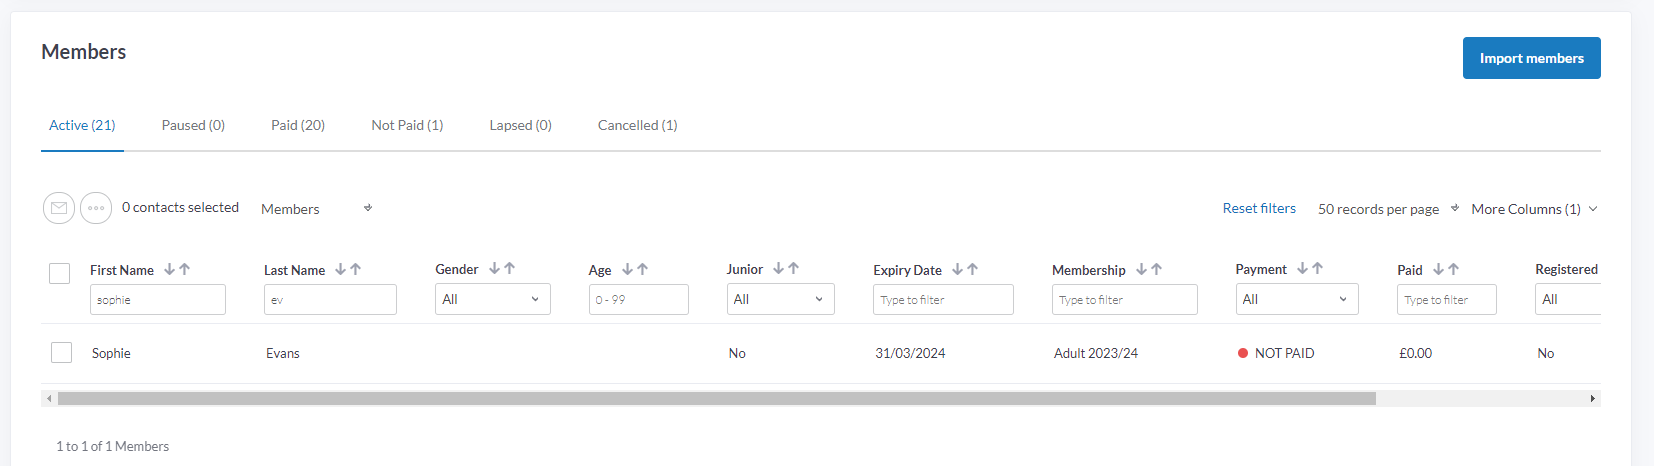Sort First Name descending with down arrow
The image size is (1654, 466).
(x=169, y=269)
